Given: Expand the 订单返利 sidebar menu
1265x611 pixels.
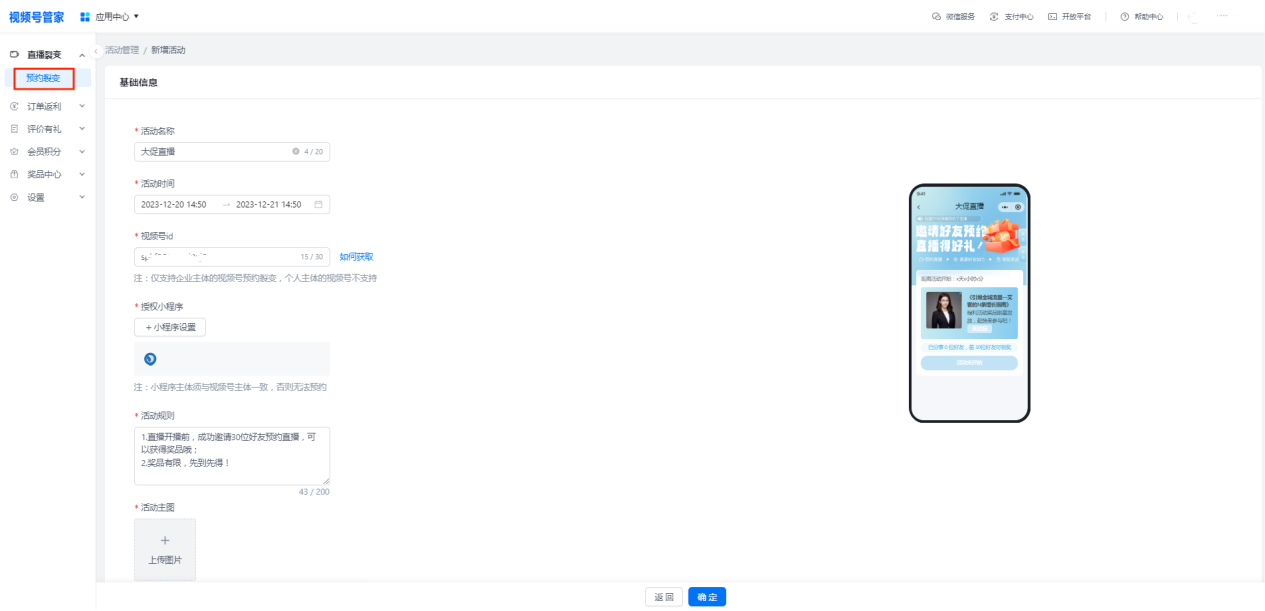Looking at the screenshot, I should [82, 106].
